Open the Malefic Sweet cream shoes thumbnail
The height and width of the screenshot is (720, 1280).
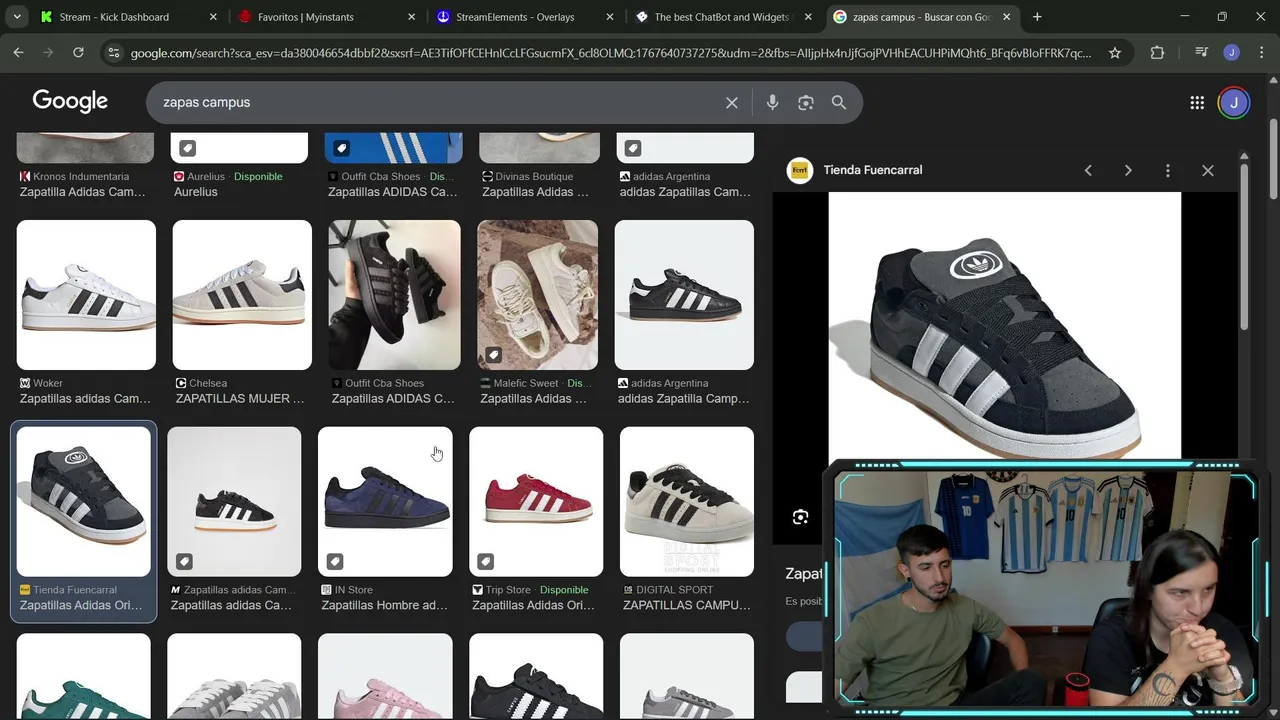(x=538, y=295)
